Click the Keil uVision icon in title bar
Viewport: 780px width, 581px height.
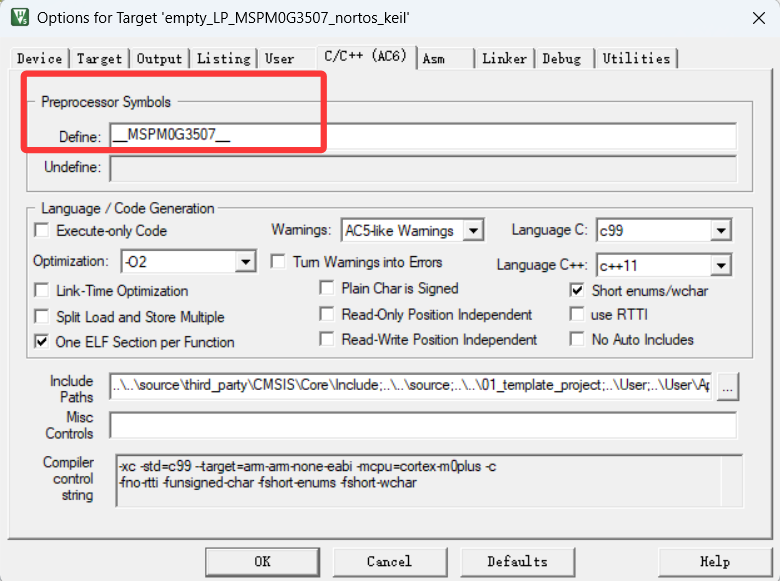tap(20, 17)
